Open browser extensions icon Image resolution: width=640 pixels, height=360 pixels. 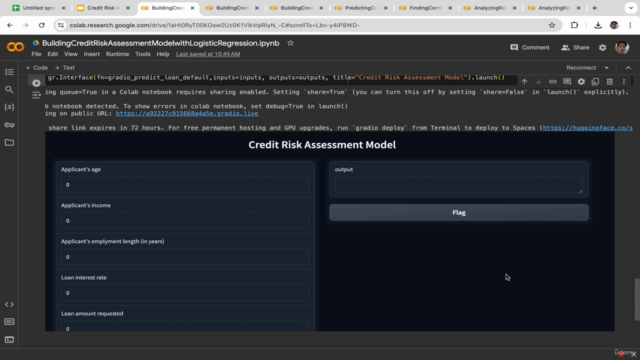tap(574, 25)
